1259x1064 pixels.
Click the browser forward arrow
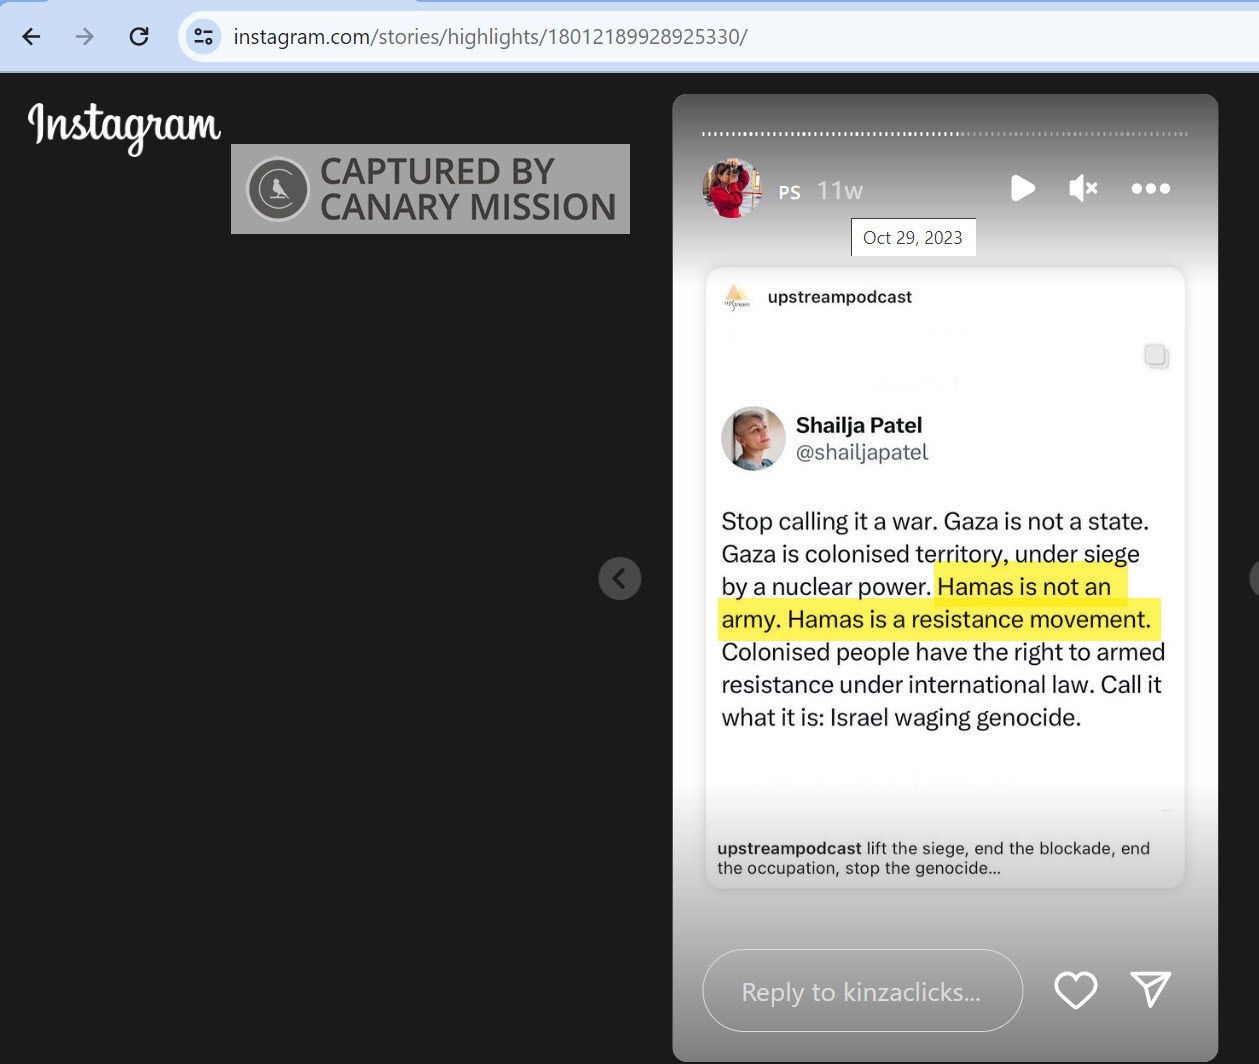pos(85,37)
